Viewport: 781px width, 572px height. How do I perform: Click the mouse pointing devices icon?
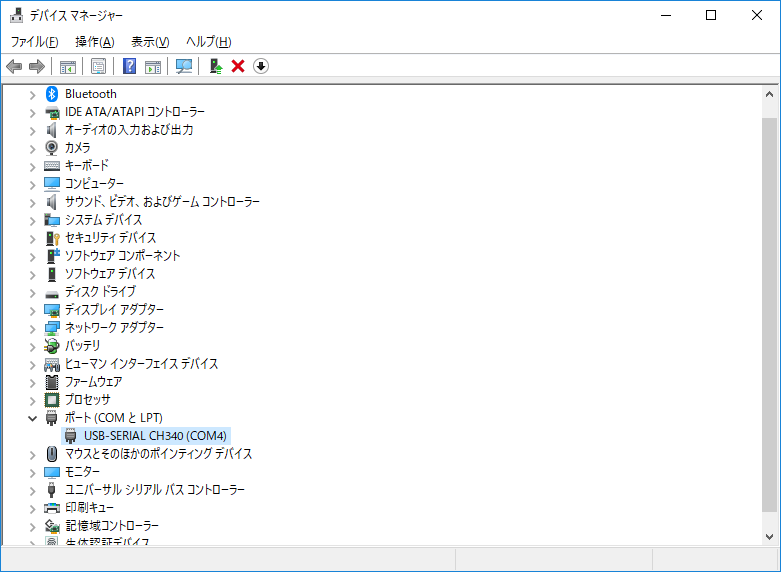(x=52, y=453)
